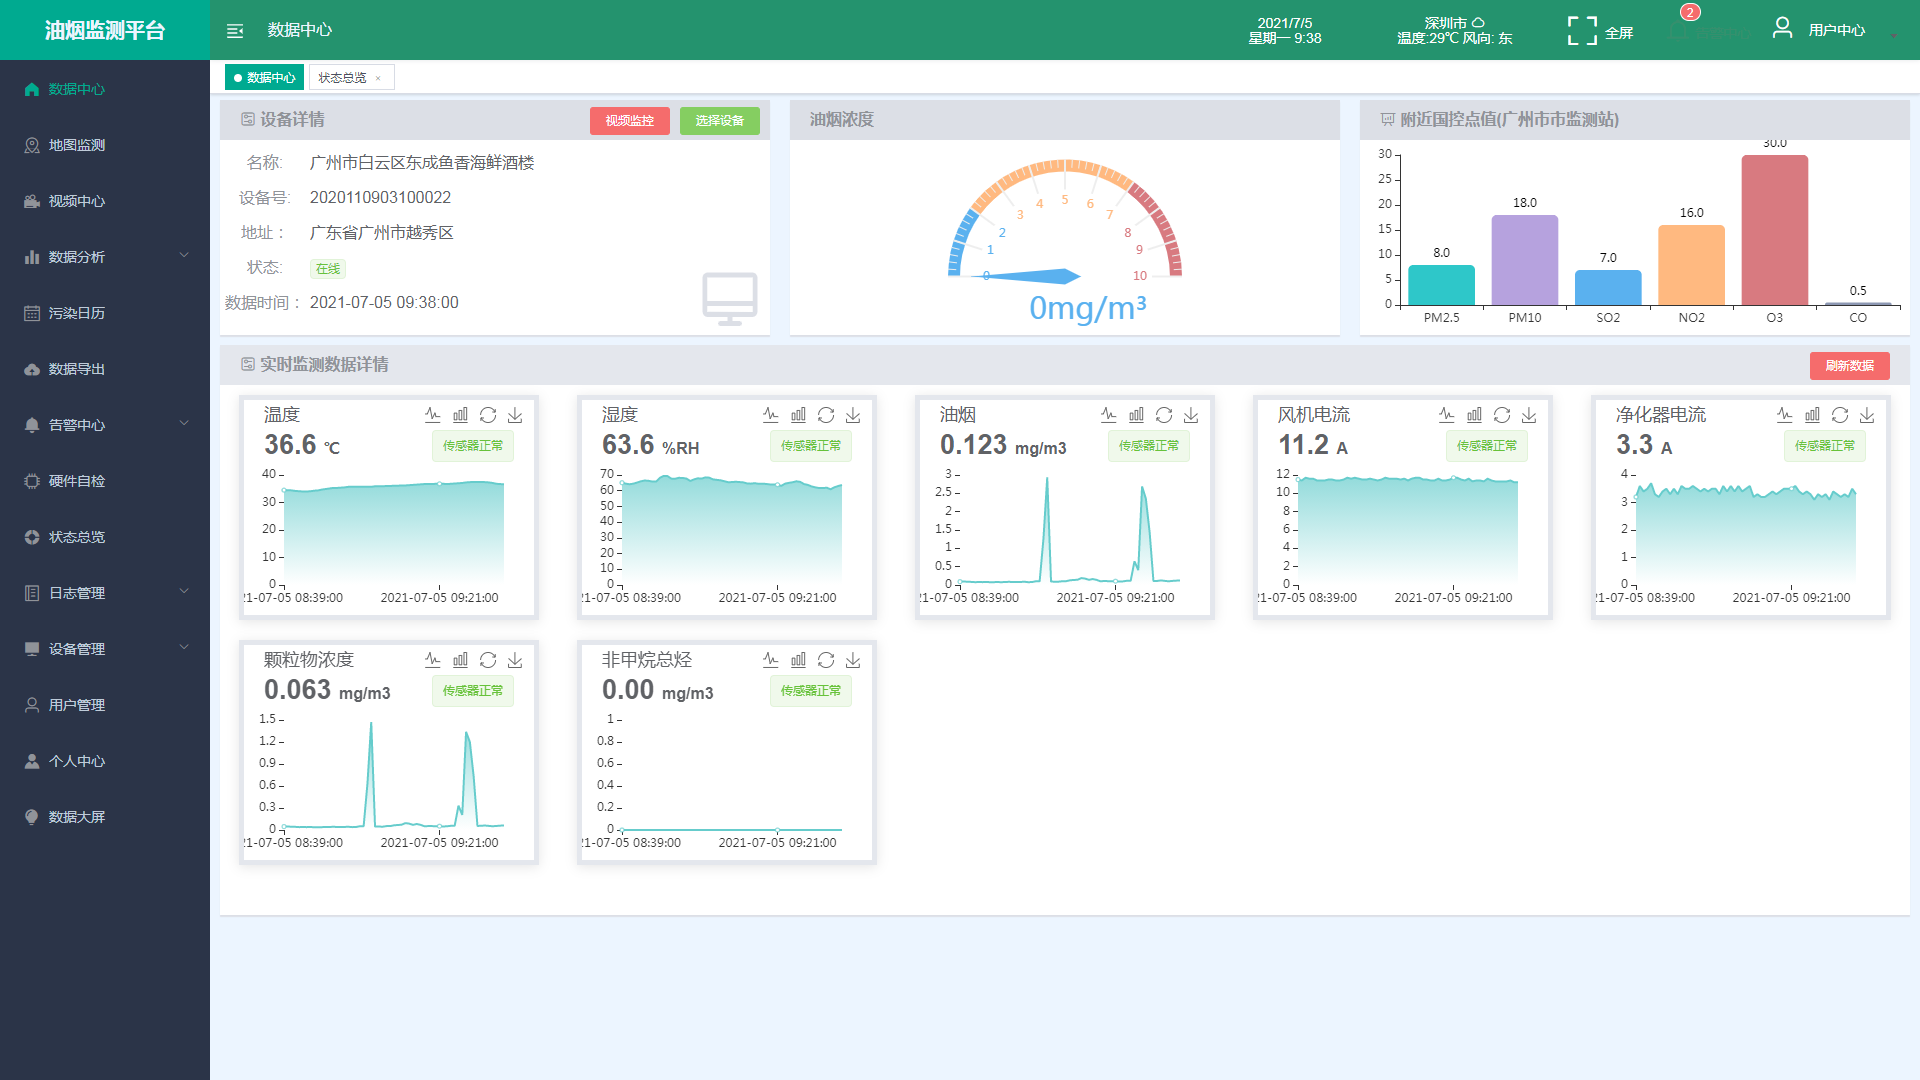This screenshot has height=1080, width=1920.
Task: Open the 用户中心 dropdown arrow
Action: point(1893,36)
